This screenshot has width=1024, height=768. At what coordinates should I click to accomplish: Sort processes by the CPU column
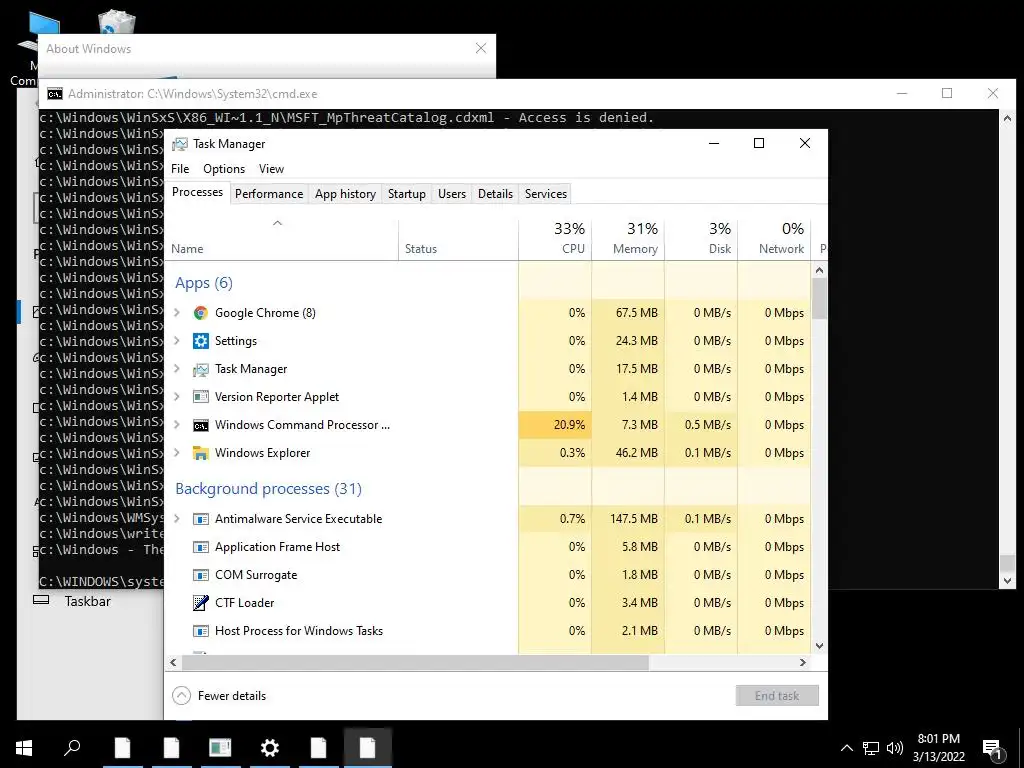pos(555,239)
